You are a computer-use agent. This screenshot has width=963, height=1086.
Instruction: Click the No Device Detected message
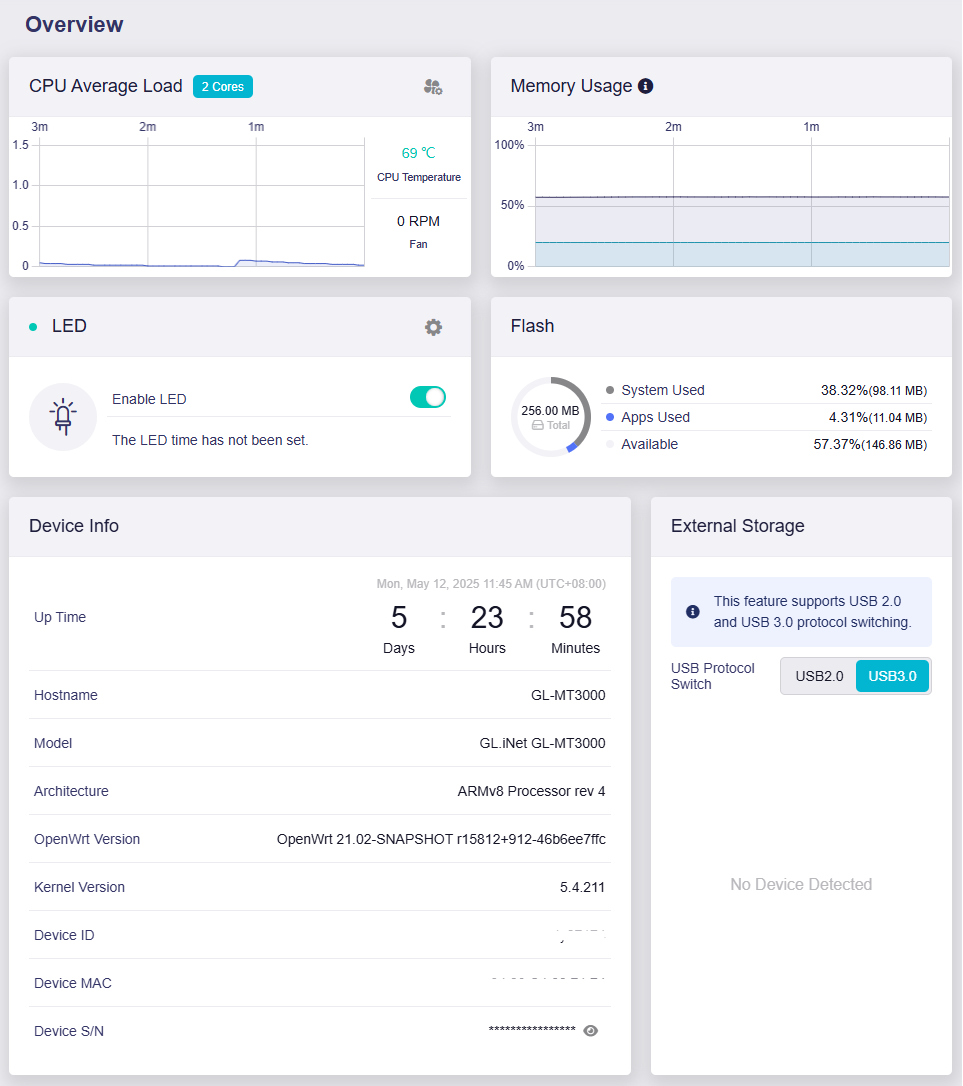click(801, 884)
